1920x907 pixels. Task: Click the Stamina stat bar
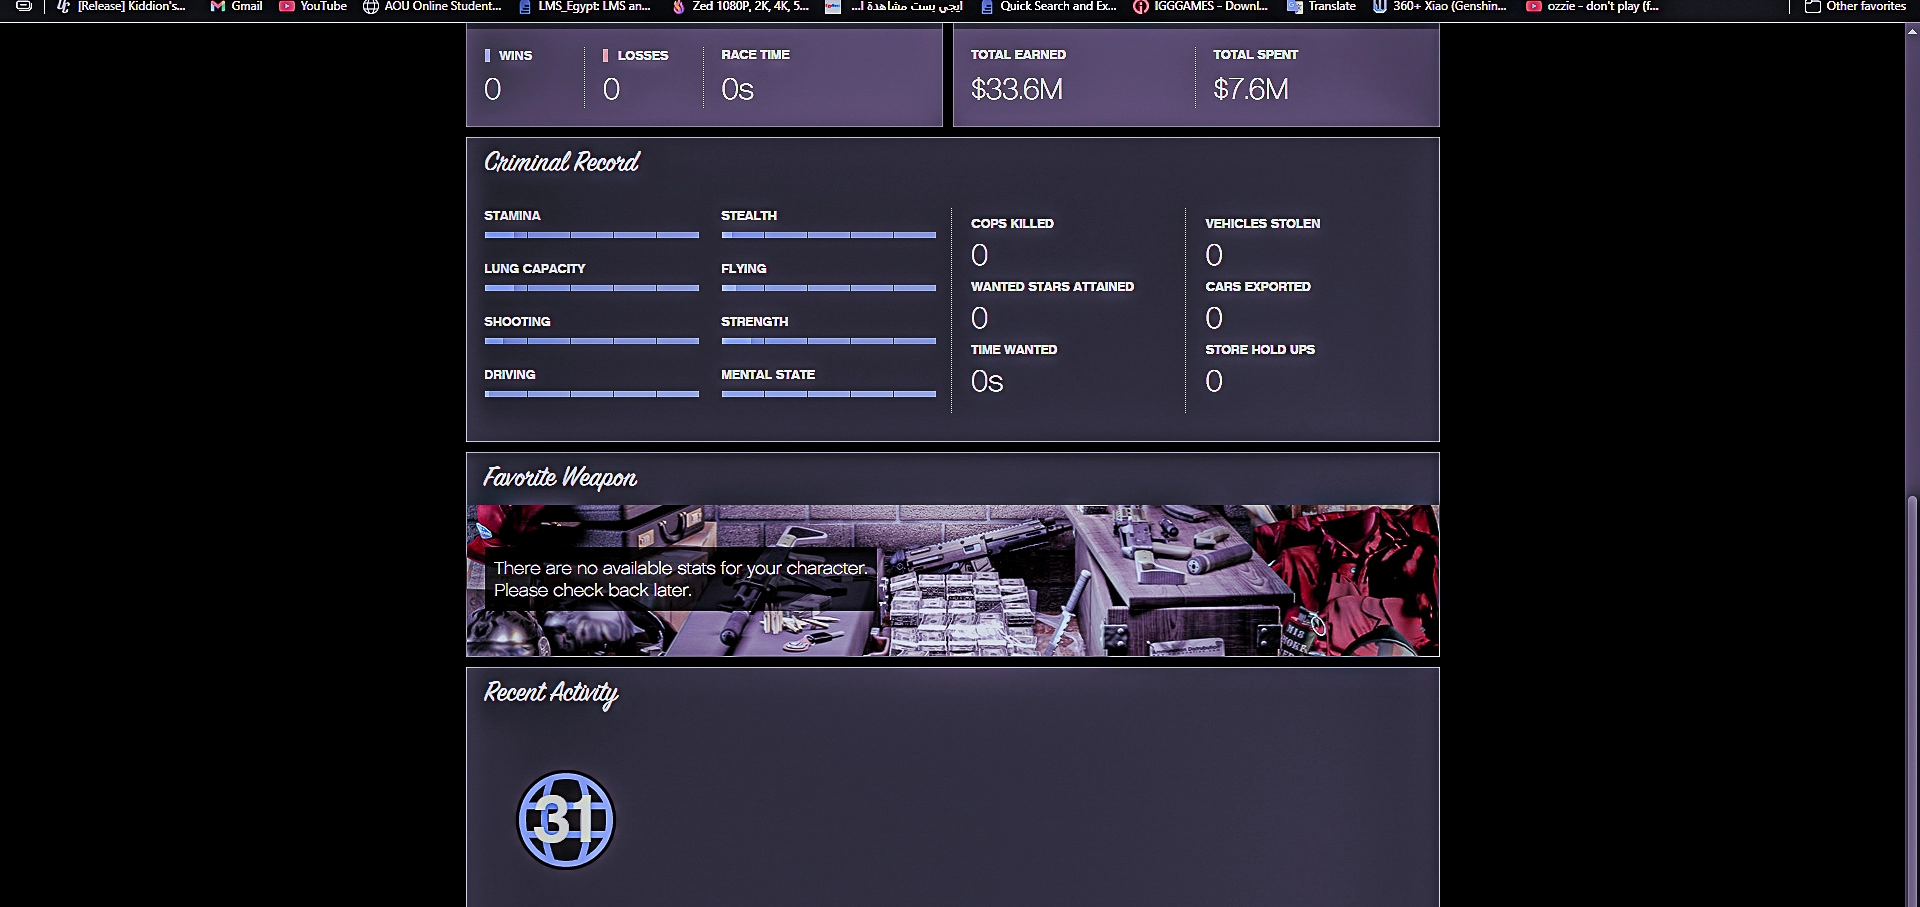(591, 235)
